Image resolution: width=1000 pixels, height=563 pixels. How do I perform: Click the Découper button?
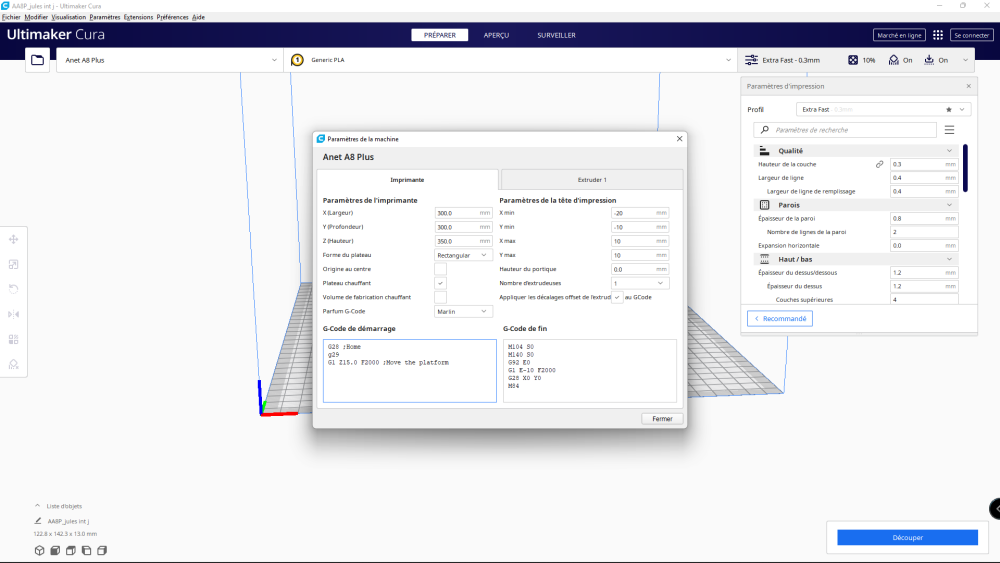click(907, 537)
